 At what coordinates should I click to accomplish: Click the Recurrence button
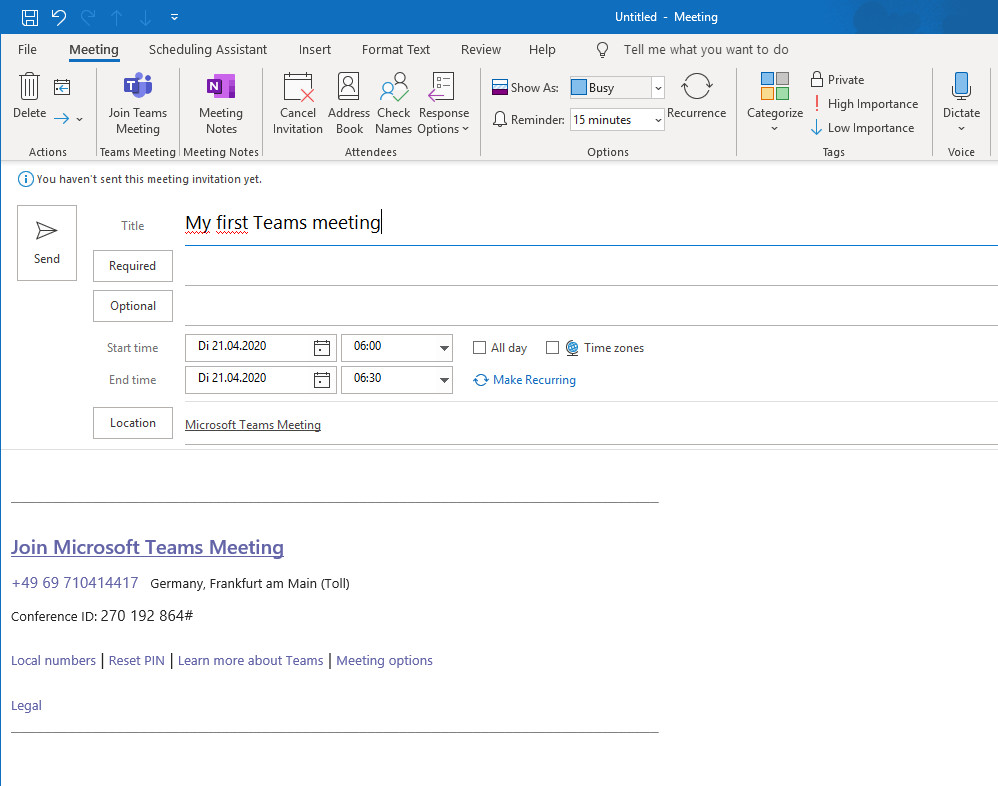(696, 95)
